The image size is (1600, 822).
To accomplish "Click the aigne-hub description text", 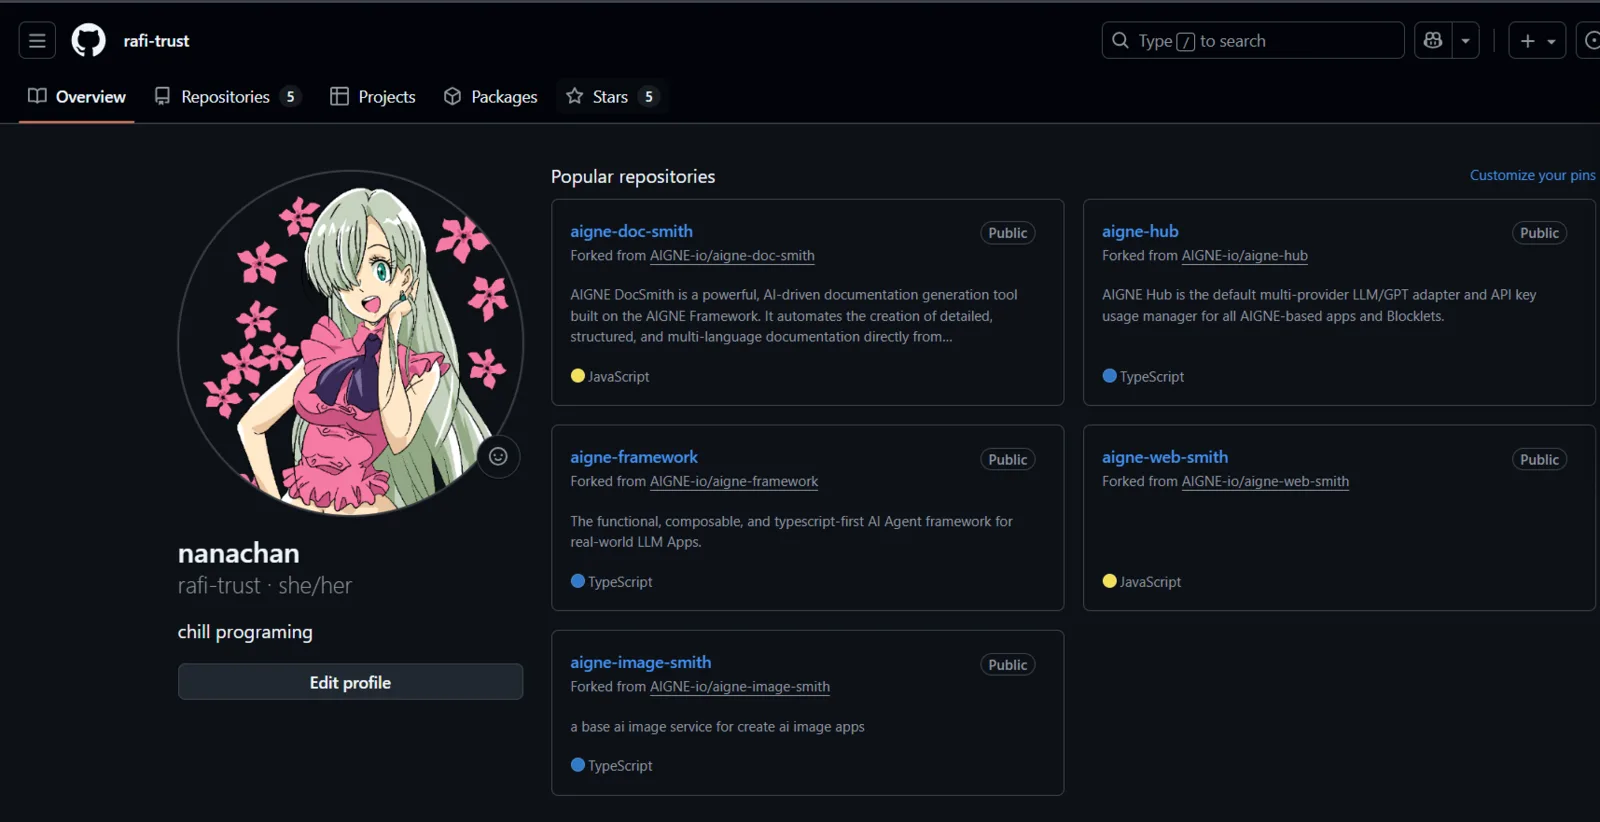I will [1319, 306].
